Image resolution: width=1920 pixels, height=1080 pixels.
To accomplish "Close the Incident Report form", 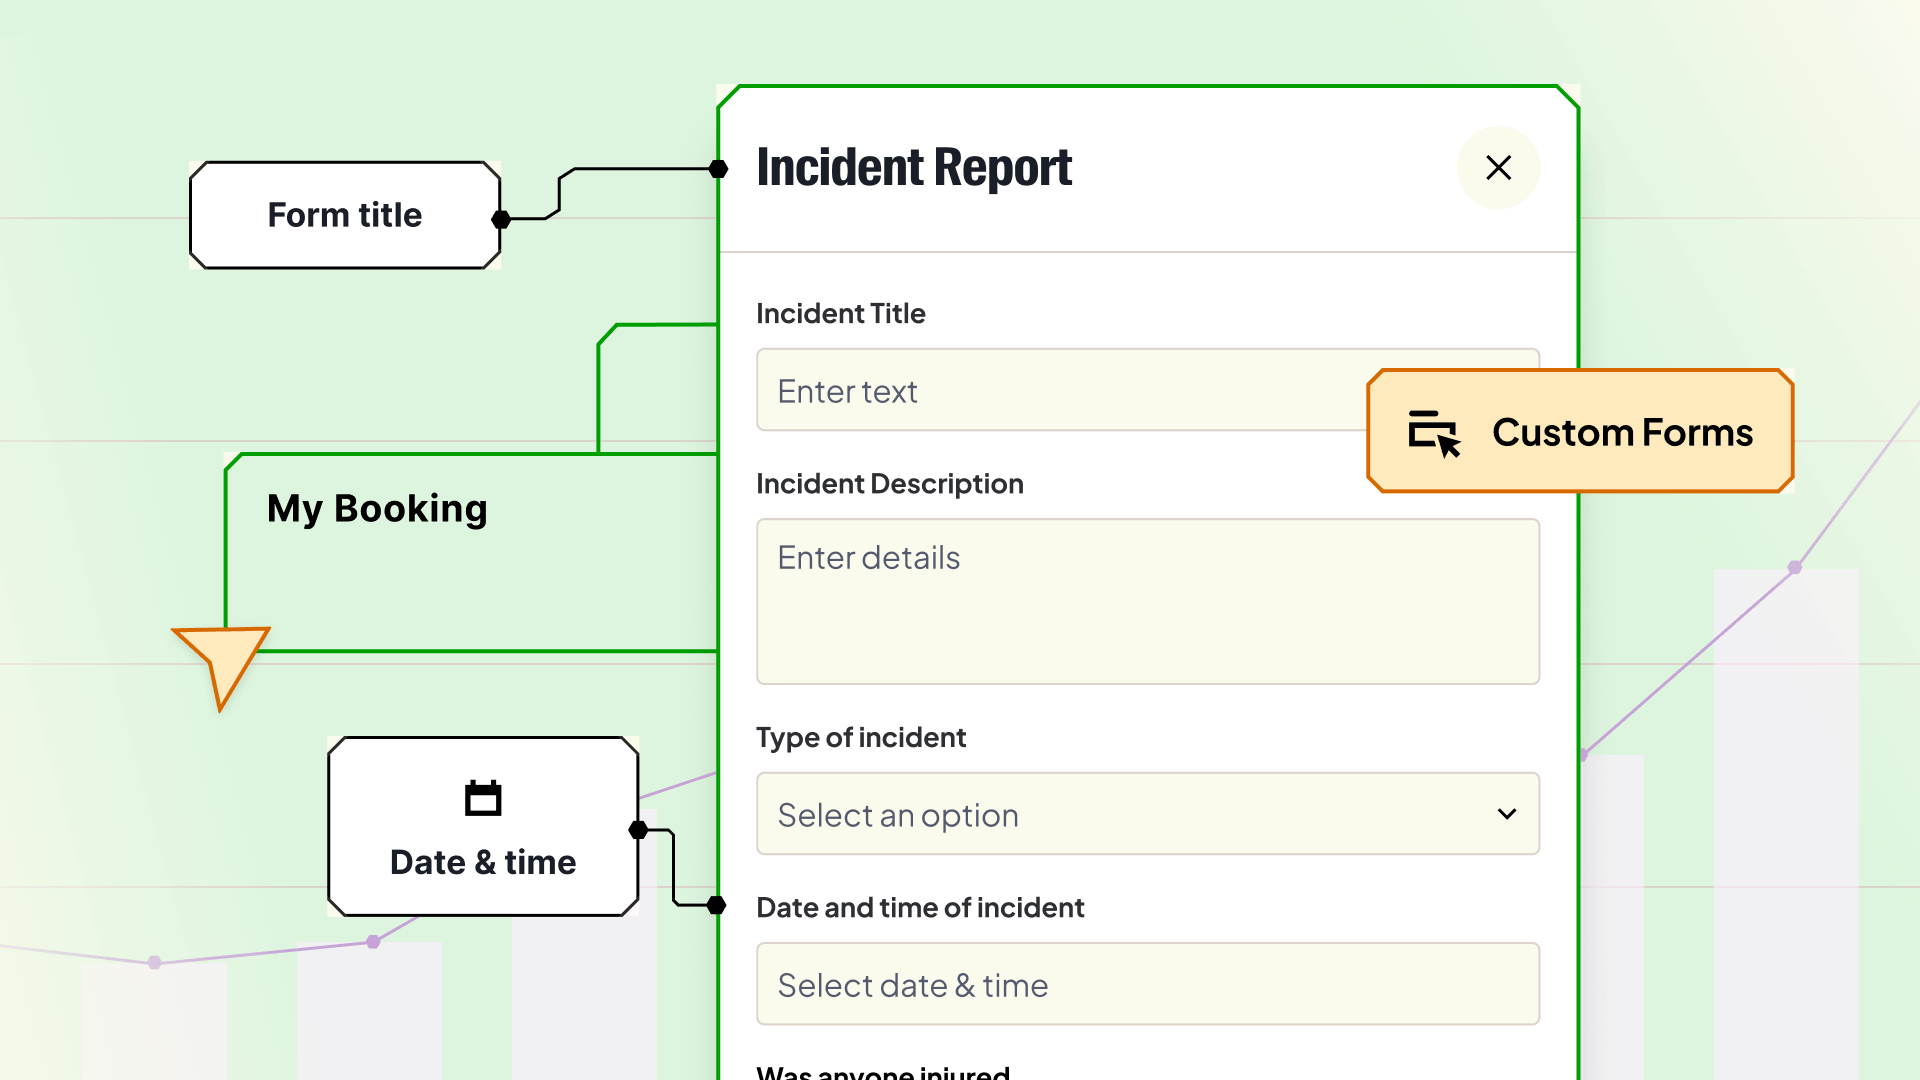I will pos(1498,167).
